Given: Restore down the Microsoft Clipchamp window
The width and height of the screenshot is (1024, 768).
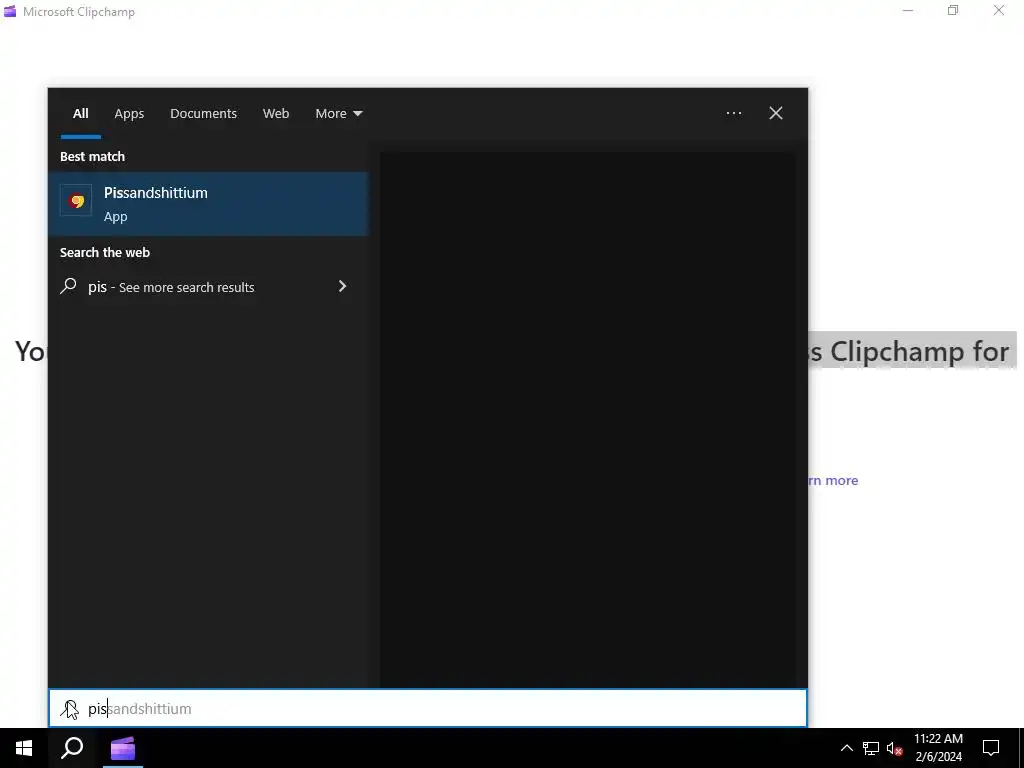Looking at the screenshot, I should click(x=953, y=10).
